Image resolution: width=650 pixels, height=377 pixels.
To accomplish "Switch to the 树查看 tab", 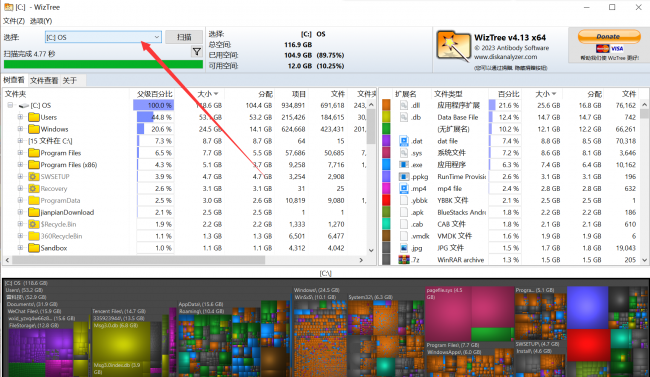I will tap(14, 80).
